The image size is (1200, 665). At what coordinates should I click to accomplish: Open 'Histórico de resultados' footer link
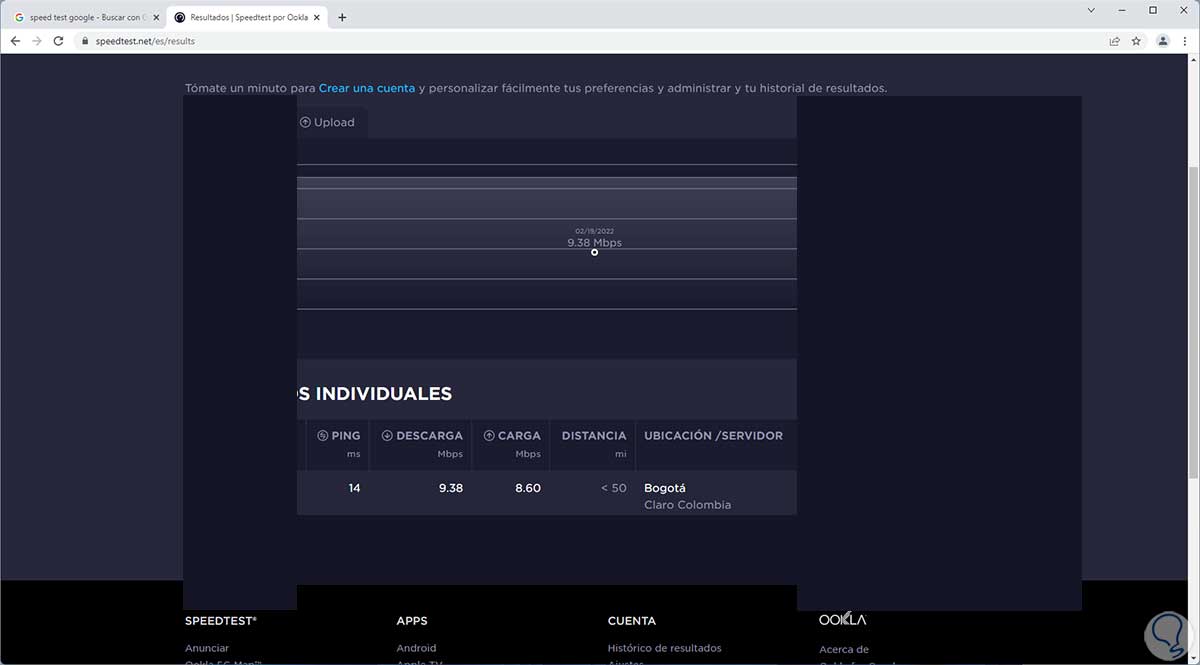[x=664, y=648]
